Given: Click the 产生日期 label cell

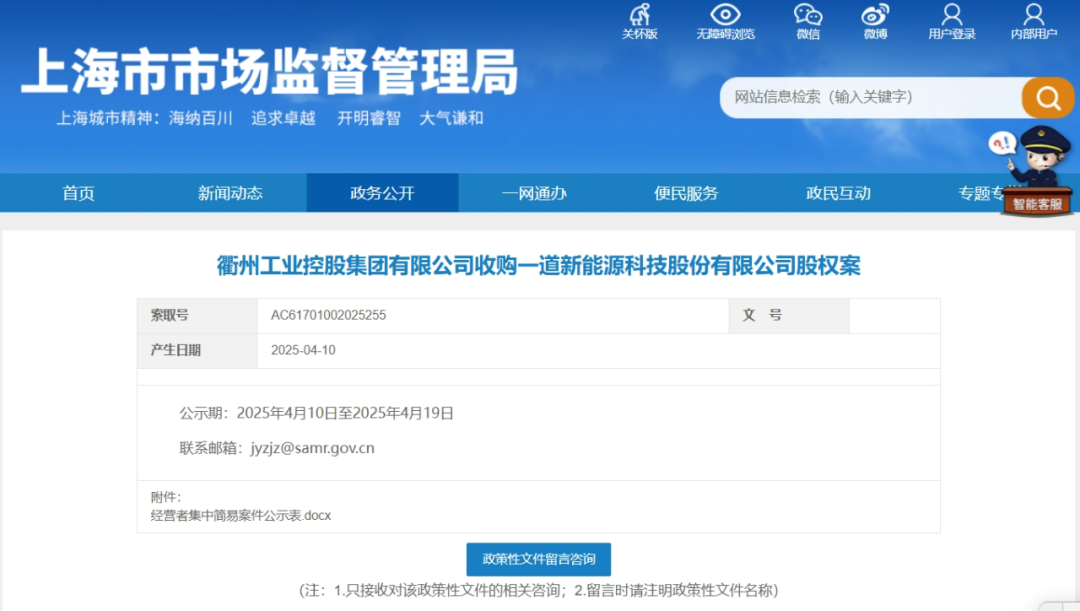Looking at the screenshot, I should point(197,351).
